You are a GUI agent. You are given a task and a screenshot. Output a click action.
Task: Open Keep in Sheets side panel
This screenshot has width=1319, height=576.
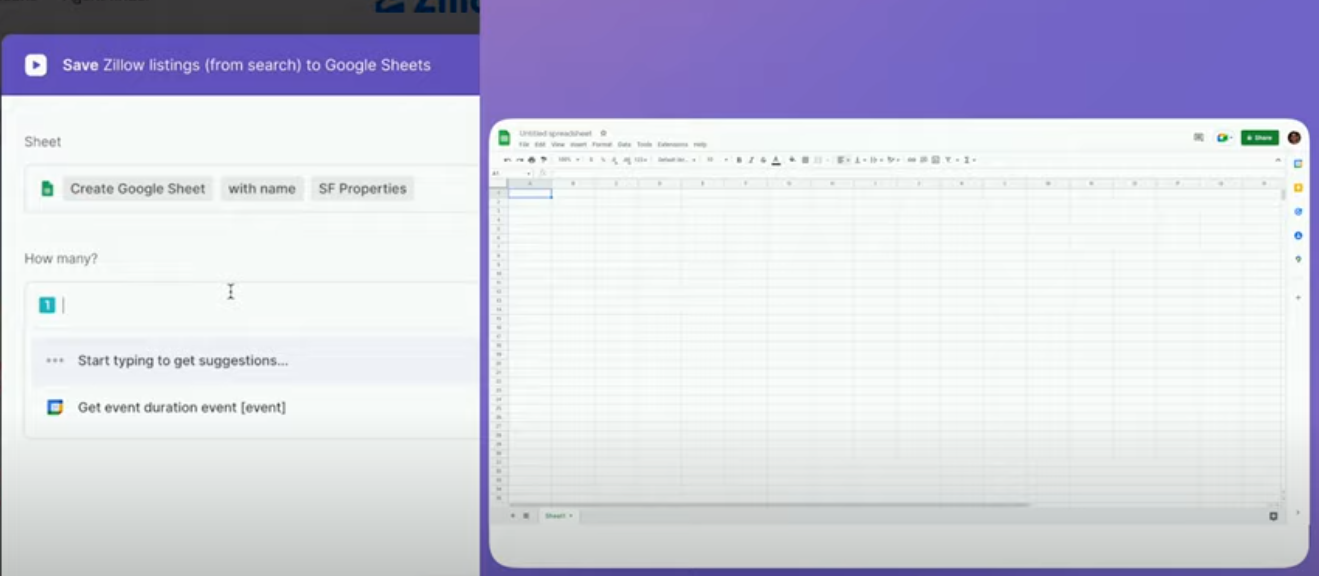pyautogui.click(x=1298, y=188)
